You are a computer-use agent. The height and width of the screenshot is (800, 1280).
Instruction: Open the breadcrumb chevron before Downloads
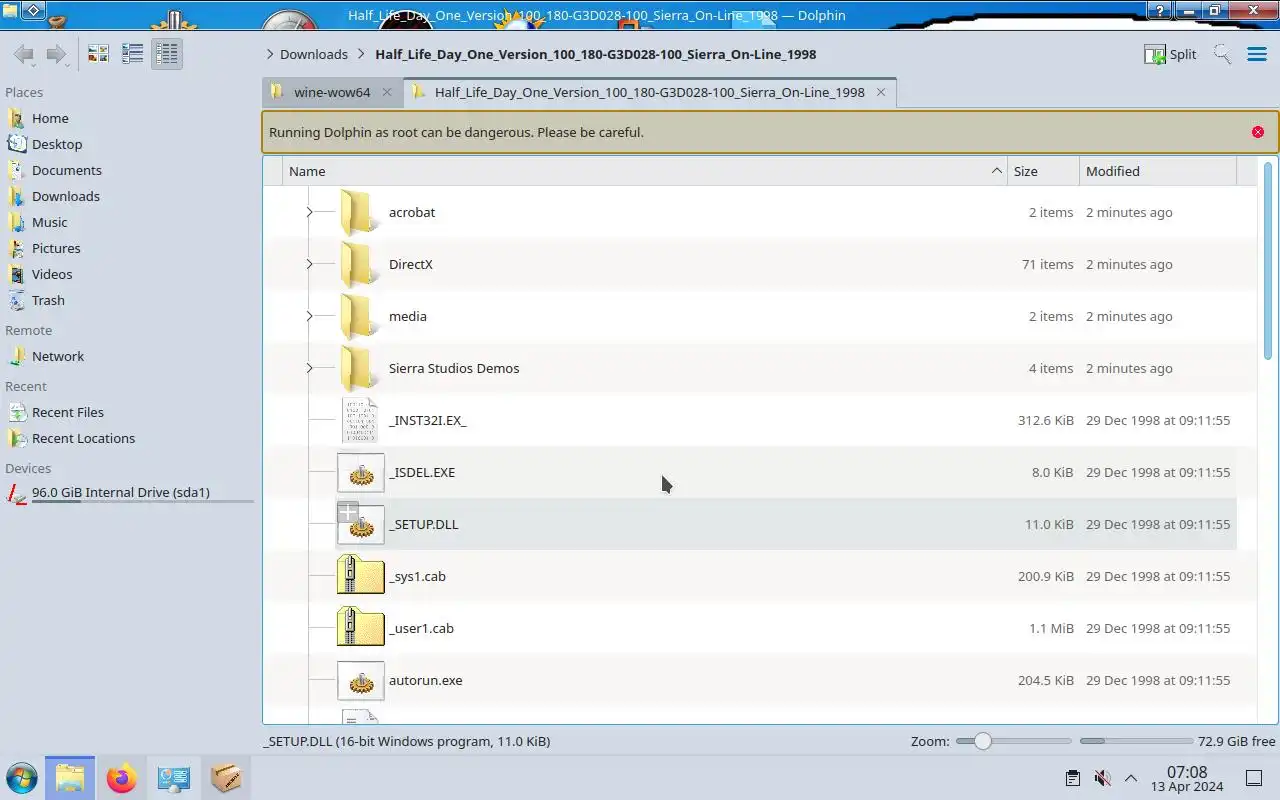pos(270,54)
